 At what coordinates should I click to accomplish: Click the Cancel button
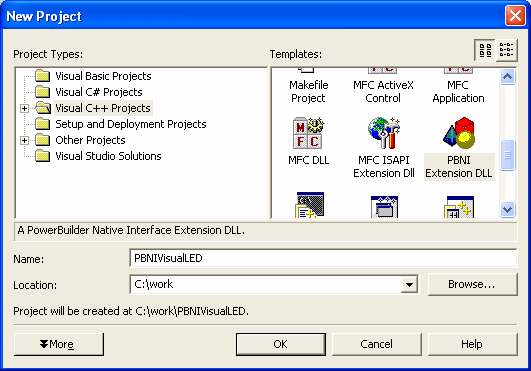click(x=377, y=344)
